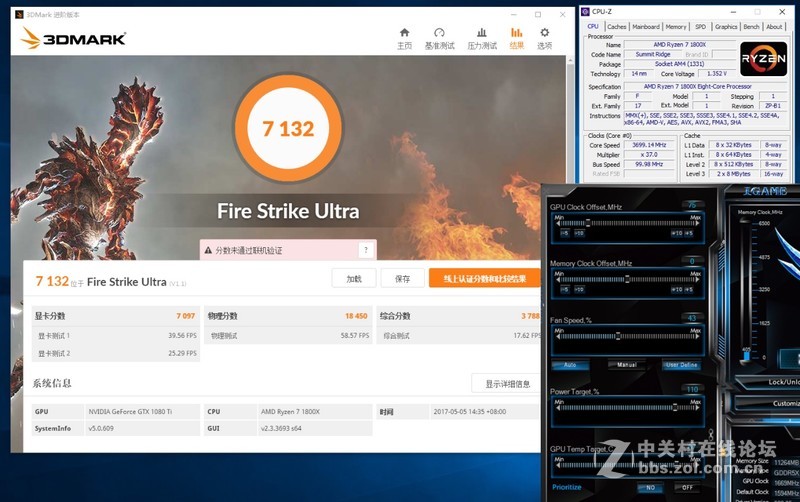The width and height of the screenshot is (800, 502).
Task: Click graphics test 1 row 39.56 FPS
Action: coord(116,336)
